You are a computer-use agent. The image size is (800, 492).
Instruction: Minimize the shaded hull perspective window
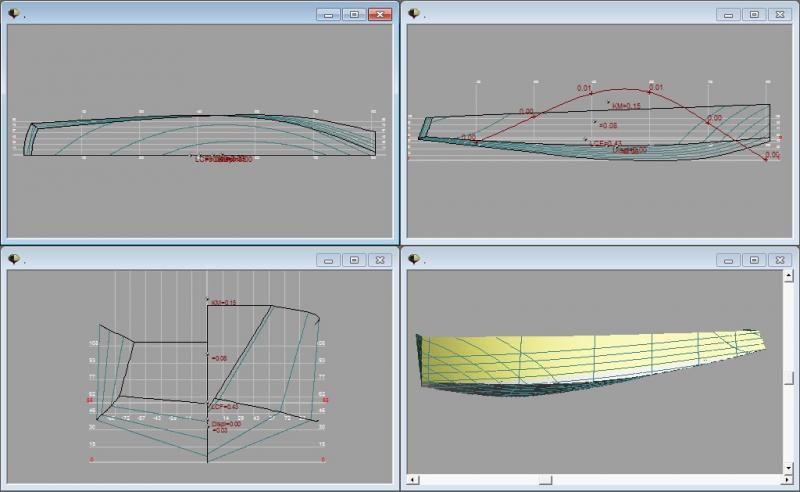click(729, 260)
